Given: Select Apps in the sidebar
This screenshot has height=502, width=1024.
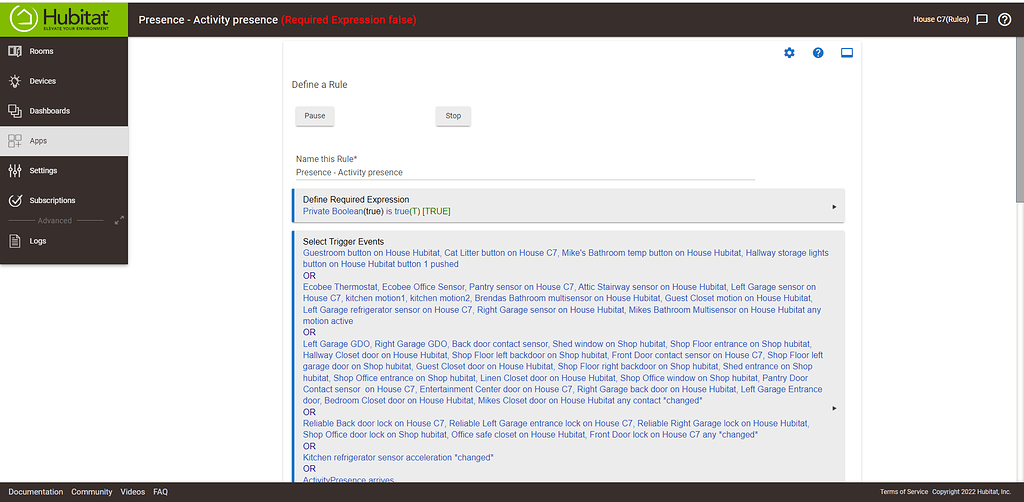Looking at the screenshot, I should (x=38, y=141).
